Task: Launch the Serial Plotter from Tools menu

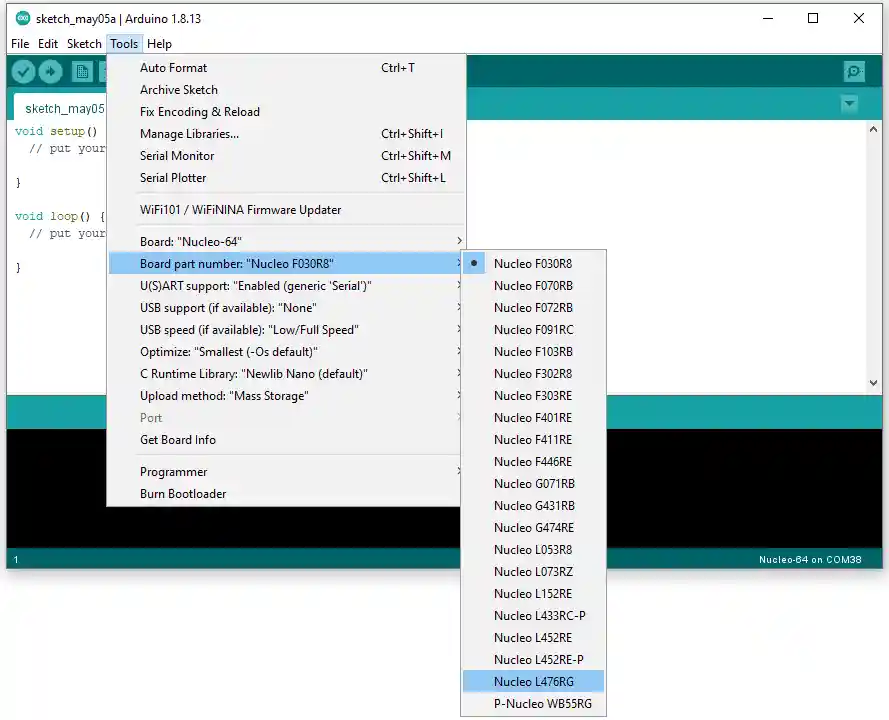Action: point(173,178)
